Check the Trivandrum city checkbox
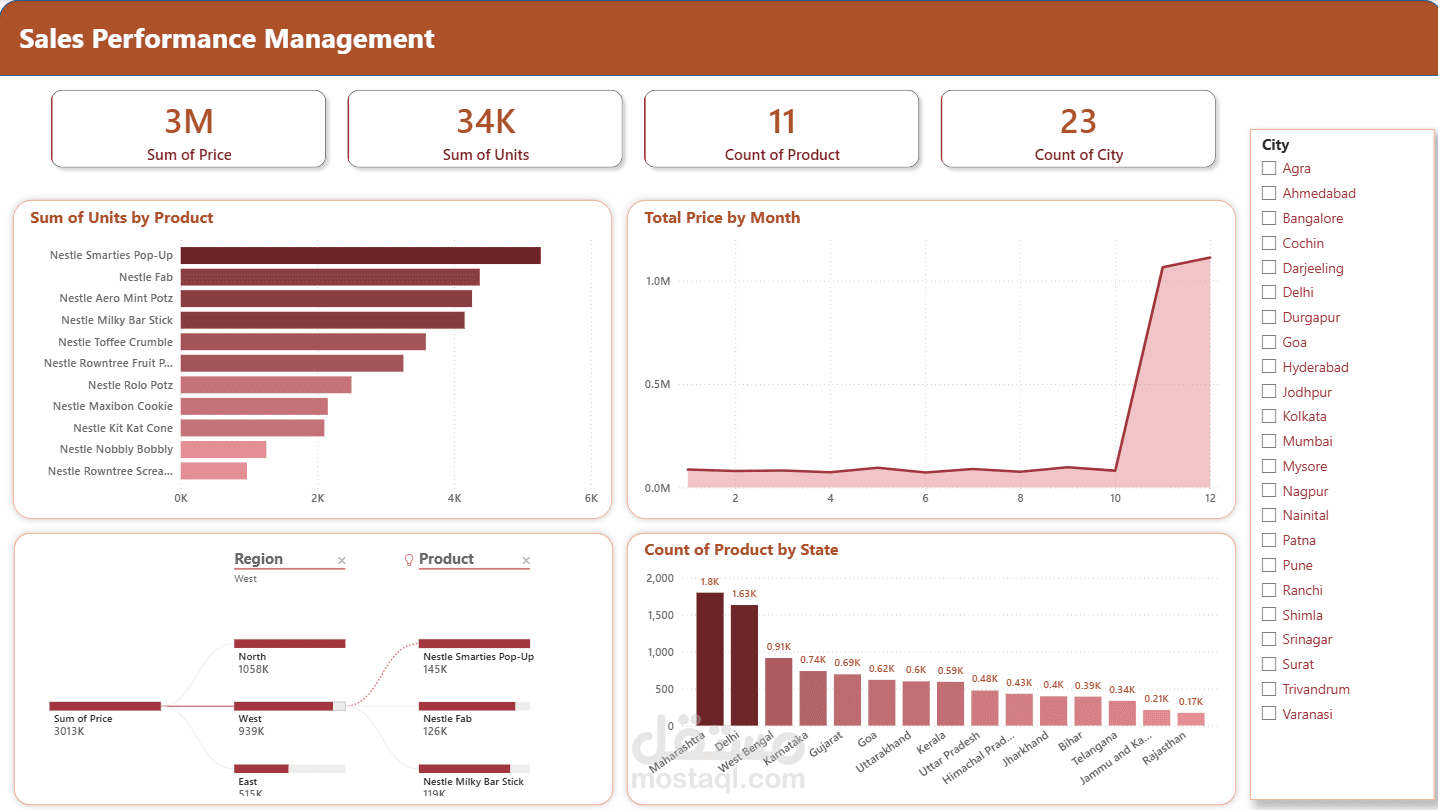The height and width of the screenshot is (810, 1438). click(x=1269, y=689)
